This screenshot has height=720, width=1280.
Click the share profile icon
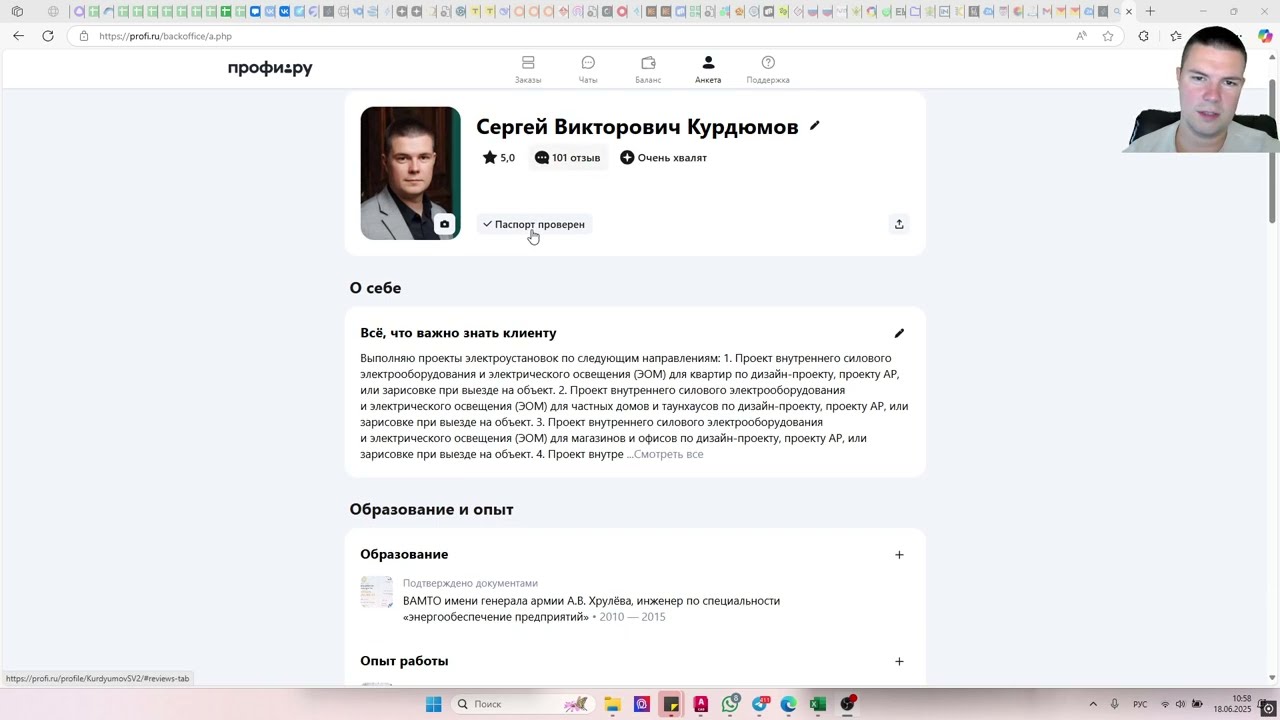899,224
